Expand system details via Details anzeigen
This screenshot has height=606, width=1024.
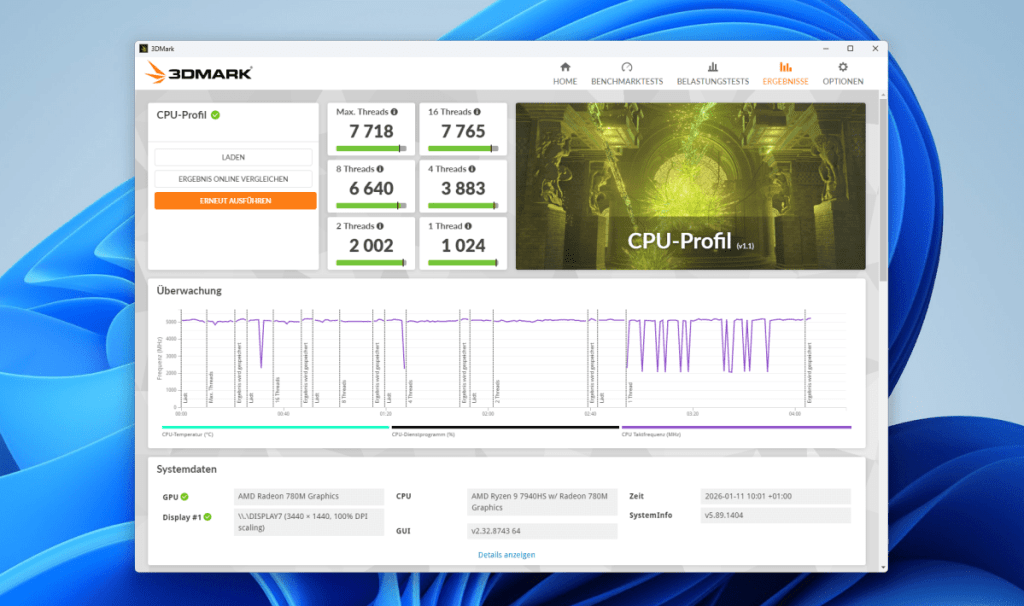click(x=507, y=554)
